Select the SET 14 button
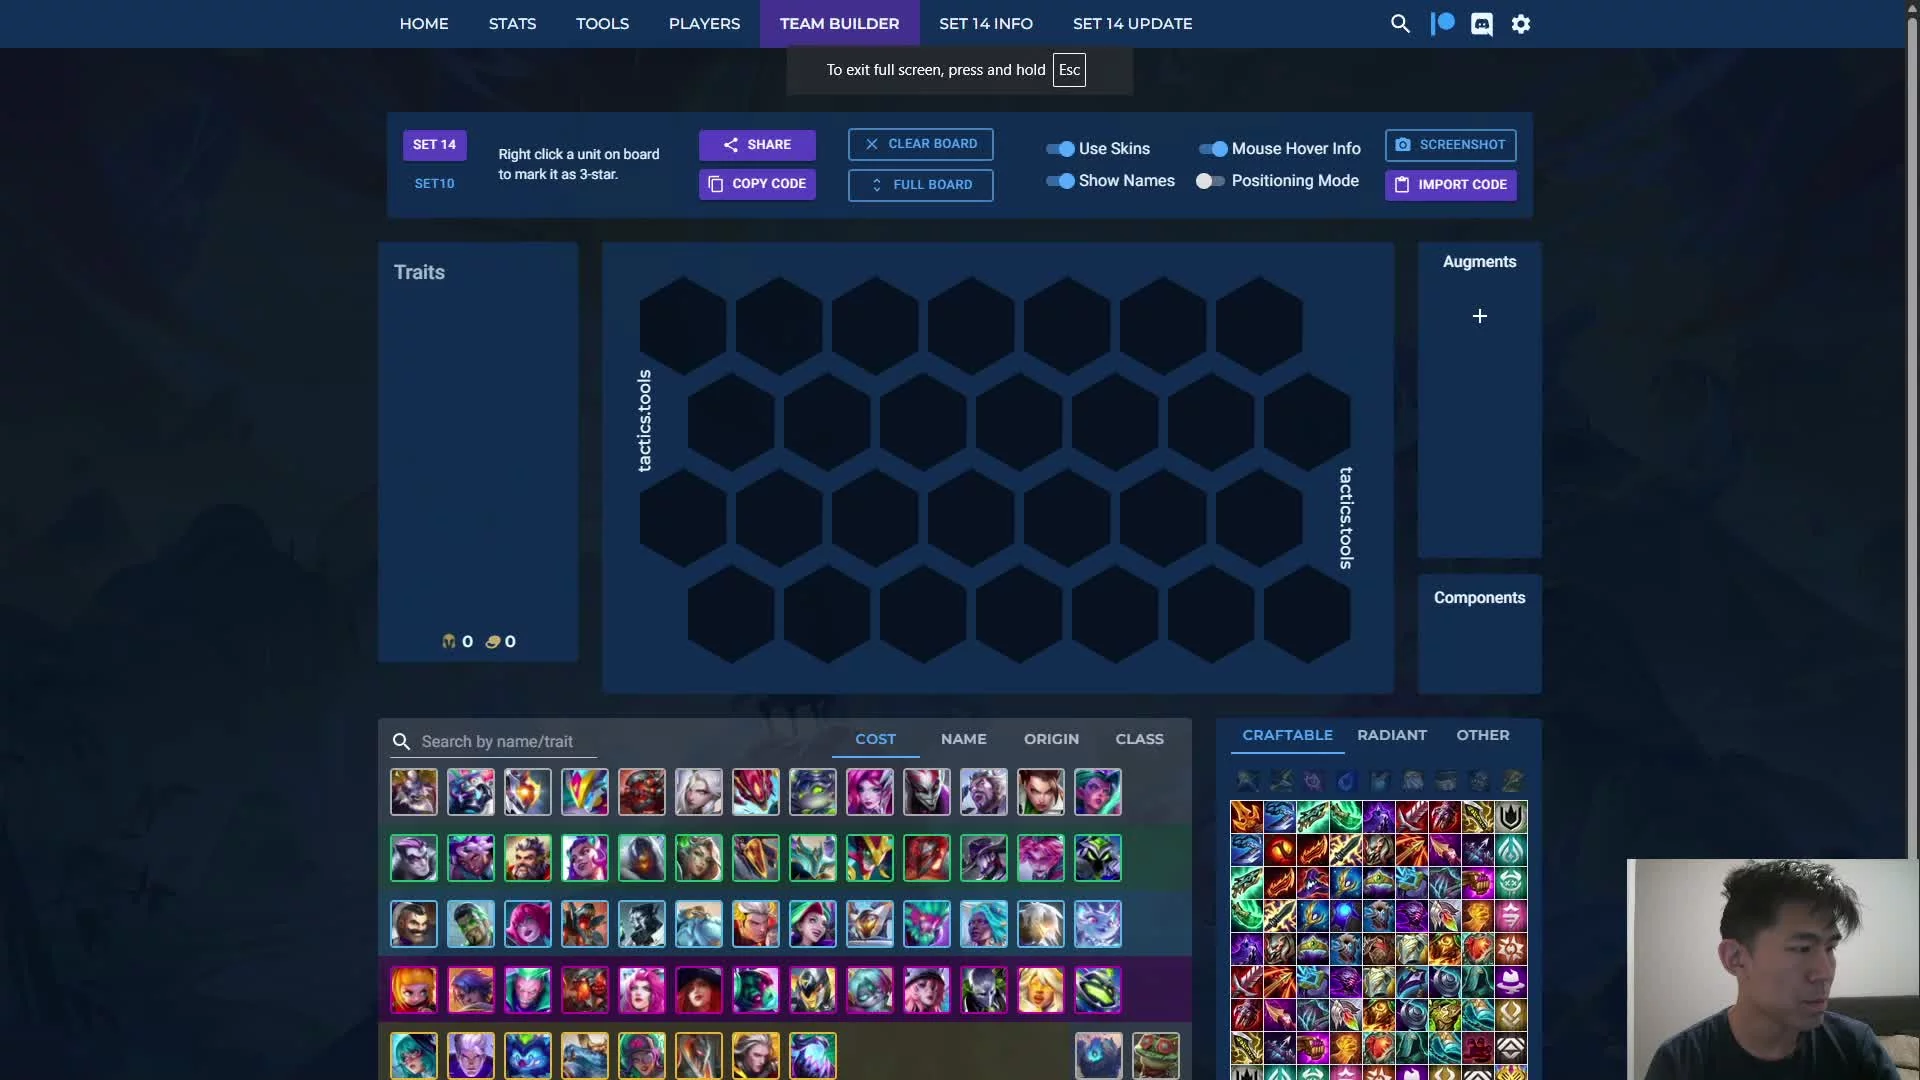Screen dimensions: 1920x1080 (434, 145)
